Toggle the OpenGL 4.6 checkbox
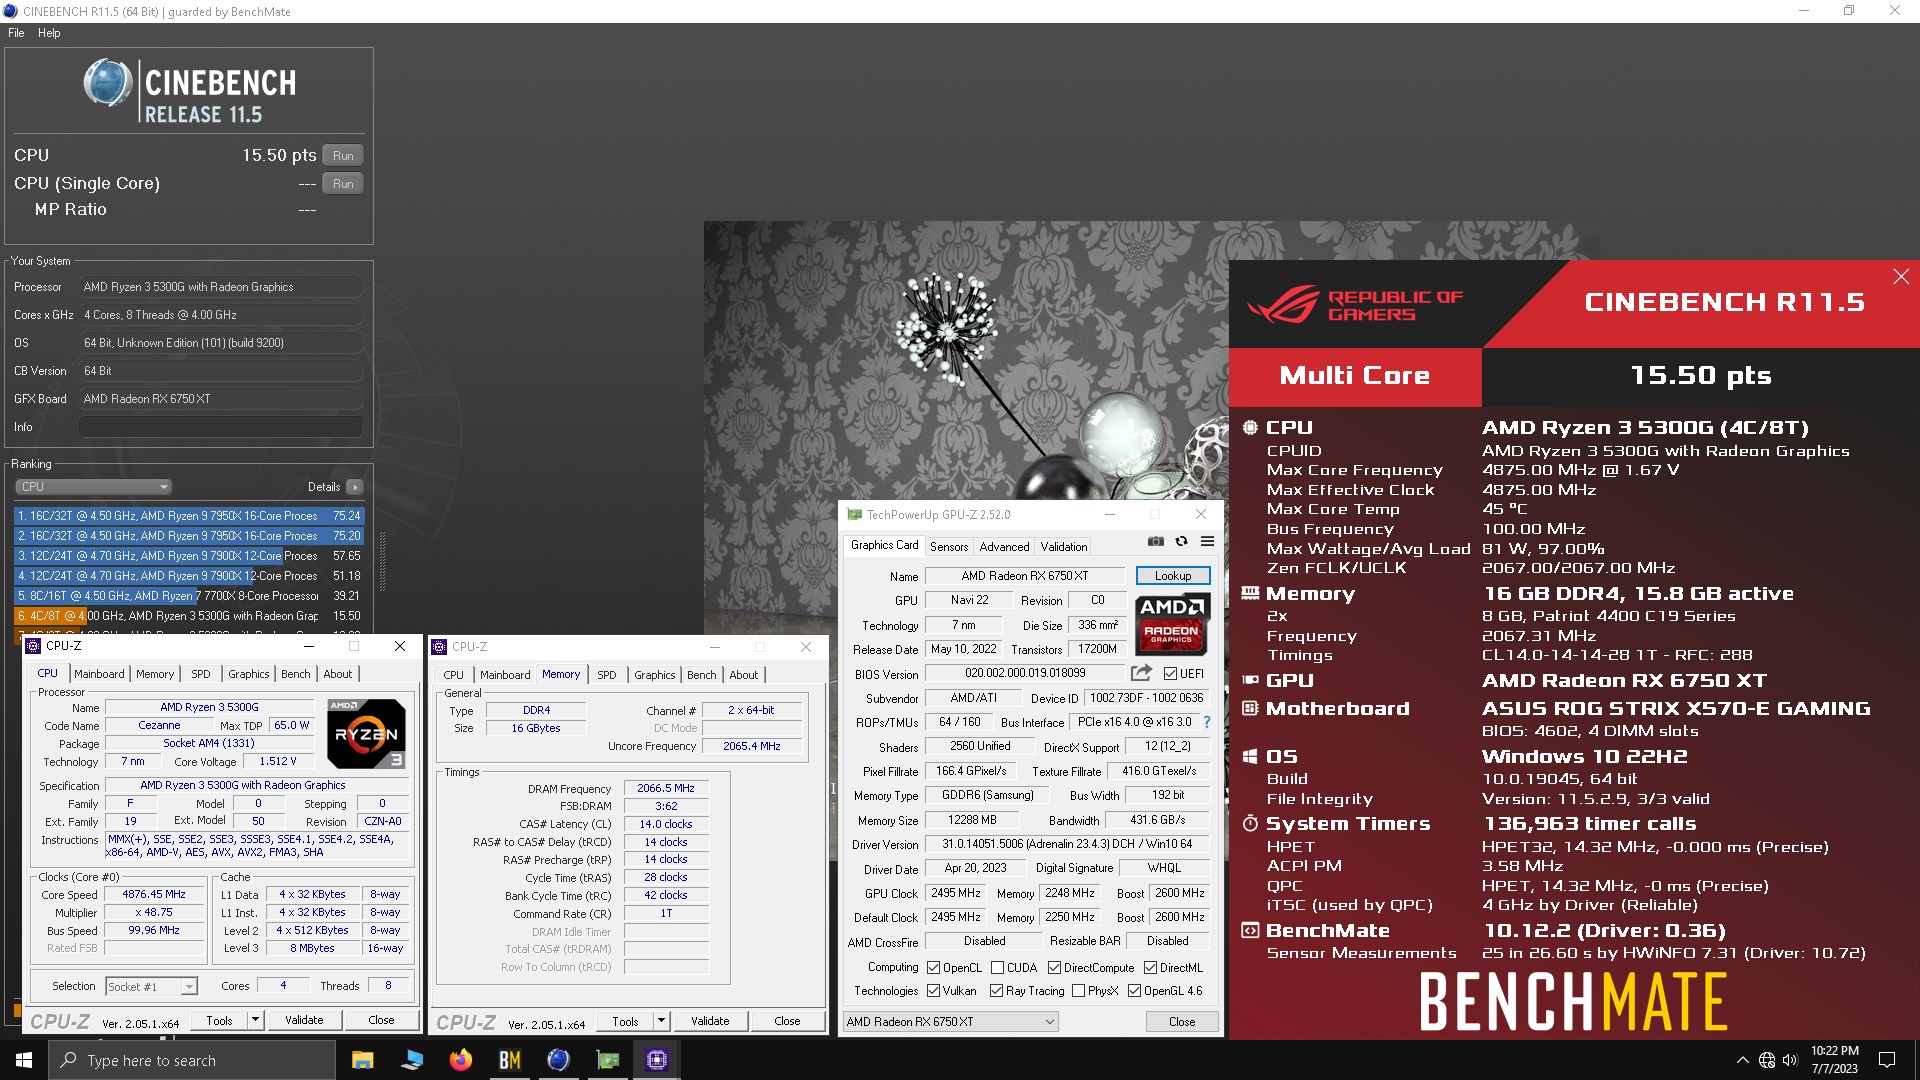This screenshot has height=1080, width=1920. (1134, 991)
